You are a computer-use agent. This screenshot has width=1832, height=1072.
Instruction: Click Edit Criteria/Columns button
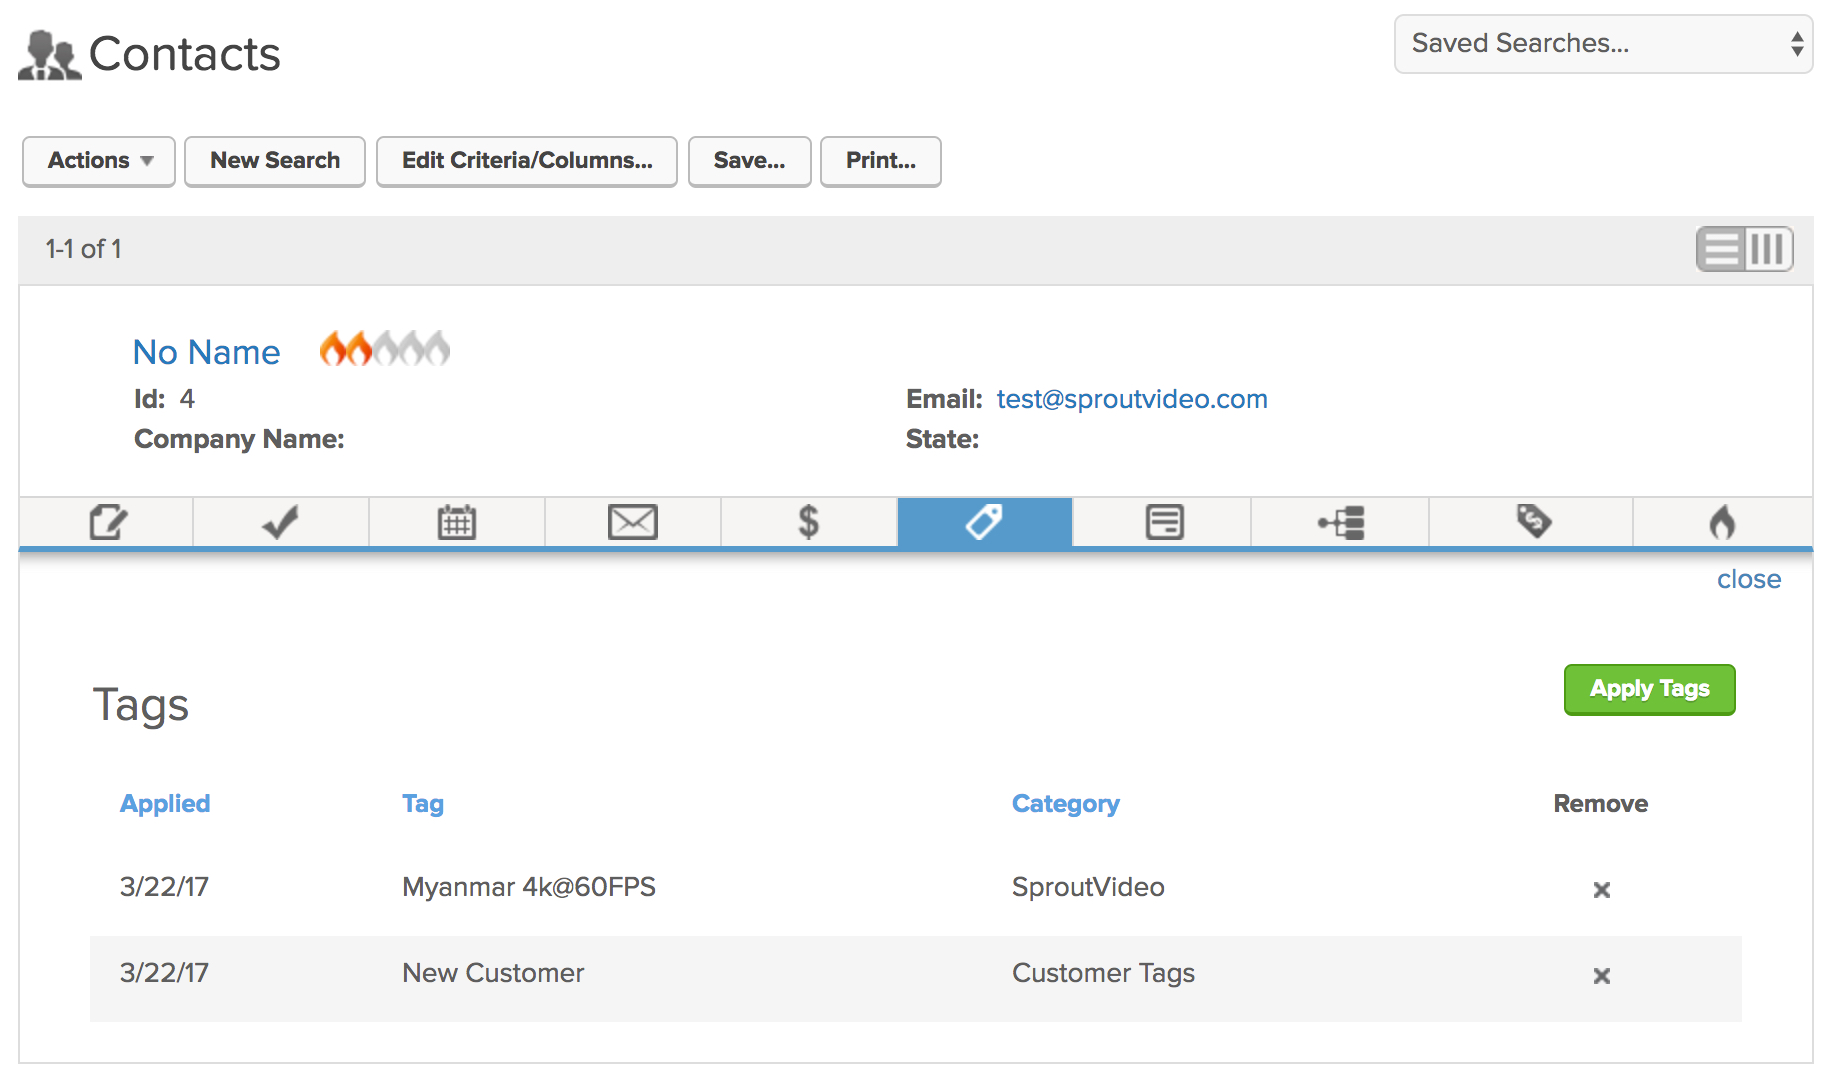click(x=527, y=161)
